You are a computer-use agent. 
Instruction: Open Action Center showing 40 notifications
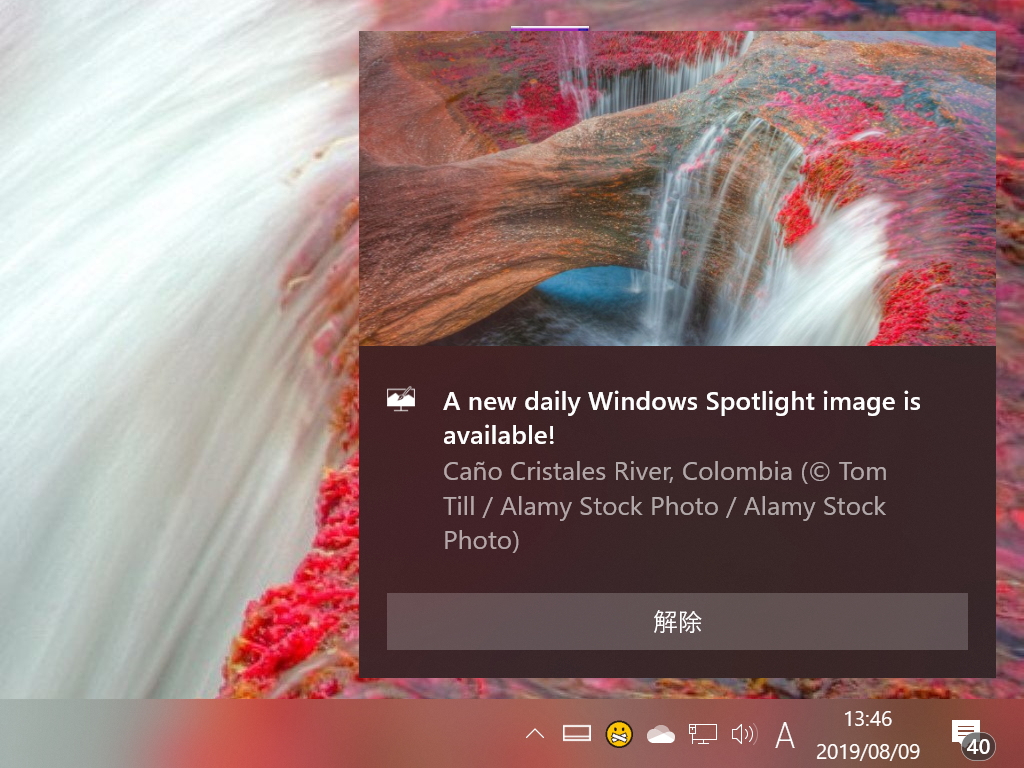click(965, 733)
